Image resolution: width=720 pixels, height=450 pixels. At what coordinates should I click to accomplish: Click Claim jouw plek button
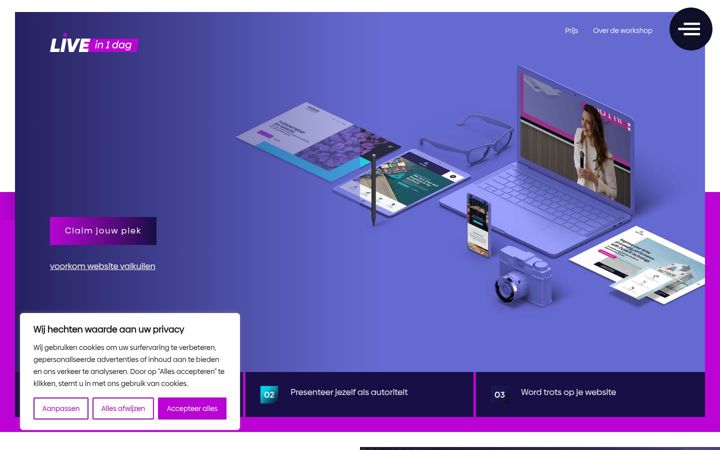pos(103,231)
